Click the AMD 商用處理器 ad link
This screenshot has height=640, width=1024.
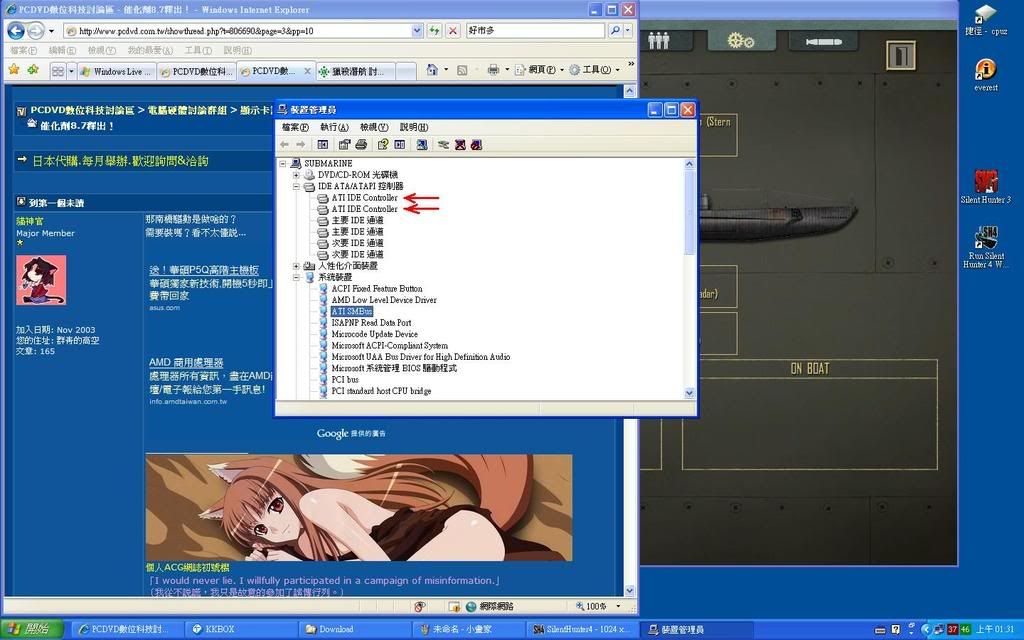tap(186, 362)
